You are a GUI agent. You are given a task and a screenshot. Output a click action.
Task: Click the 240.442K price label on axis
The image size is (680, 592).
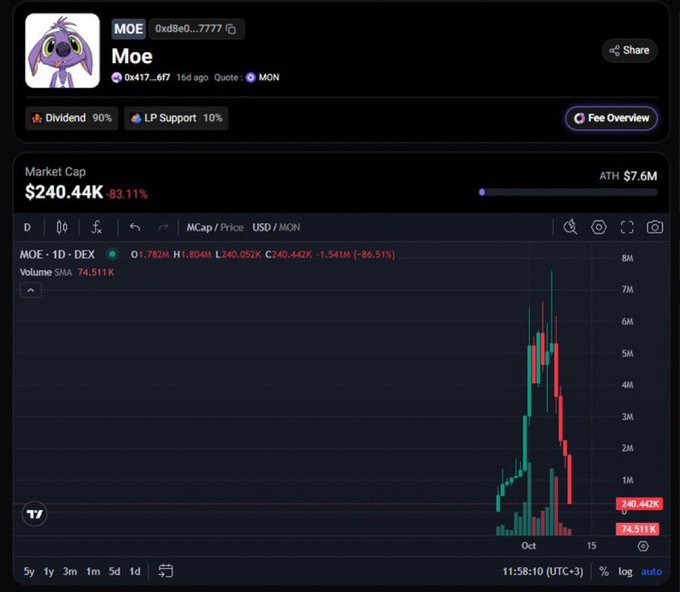click(x=639, y=504)
